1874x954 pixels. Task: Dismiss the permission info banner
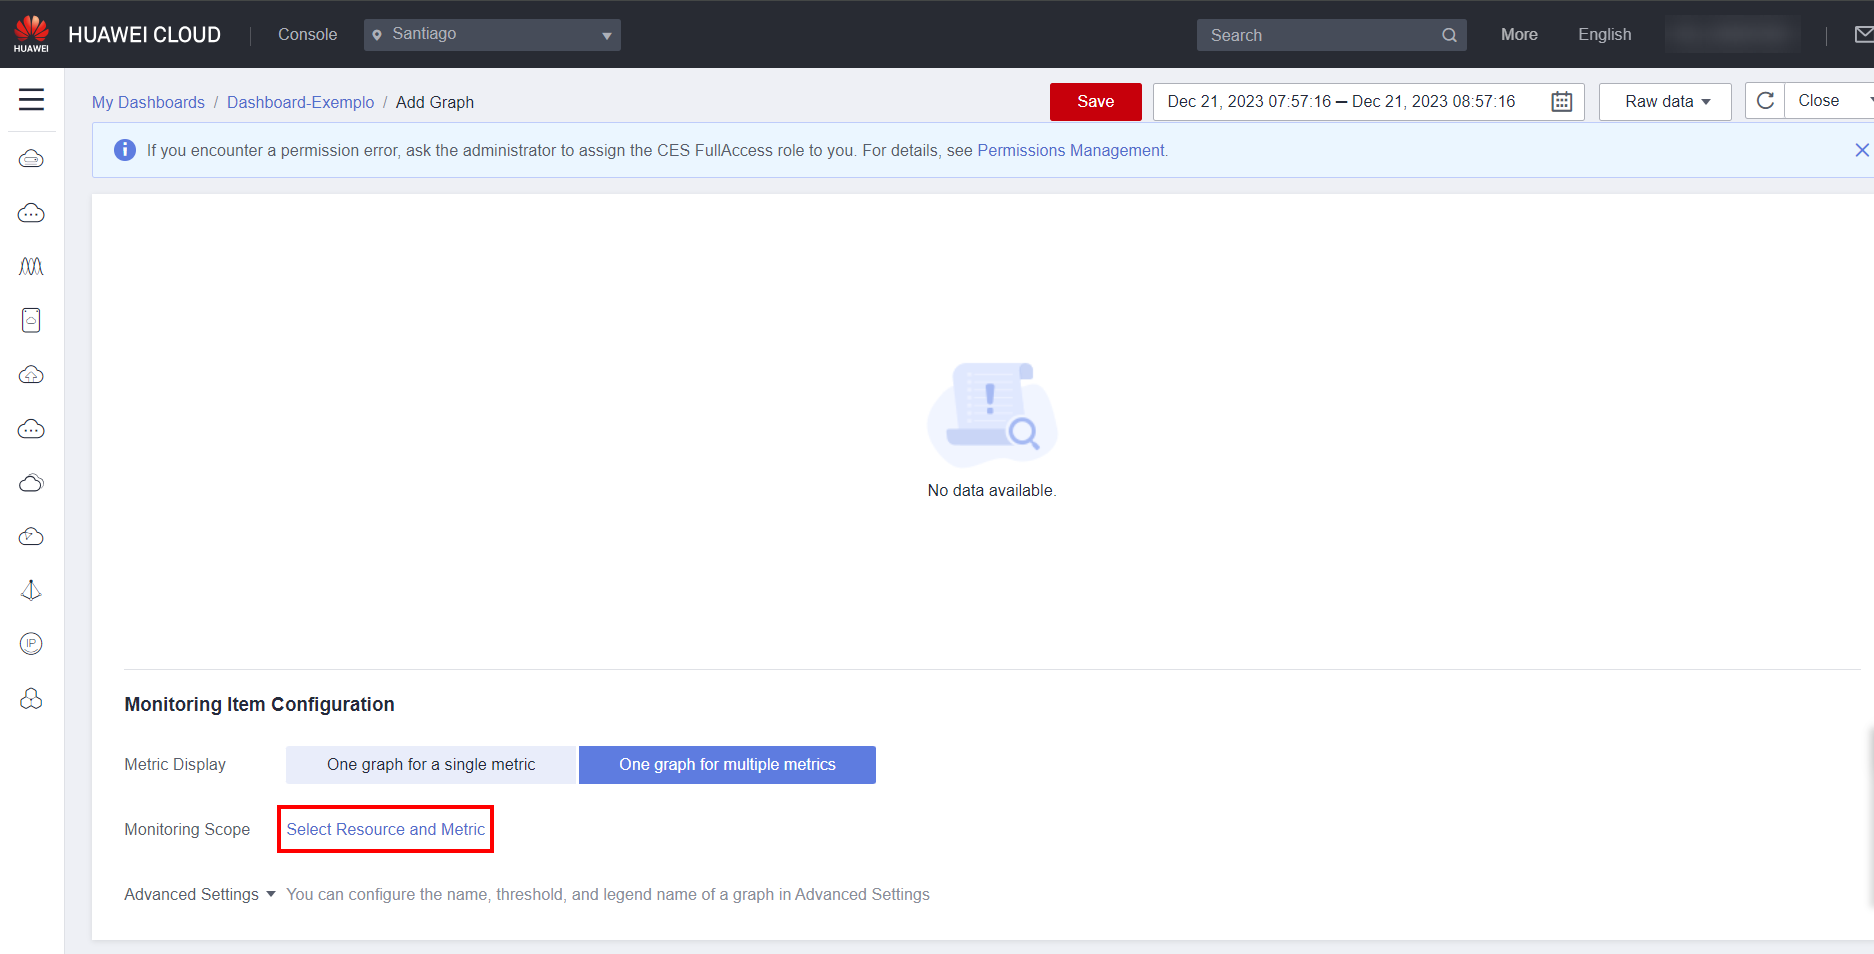point(1861,150)
